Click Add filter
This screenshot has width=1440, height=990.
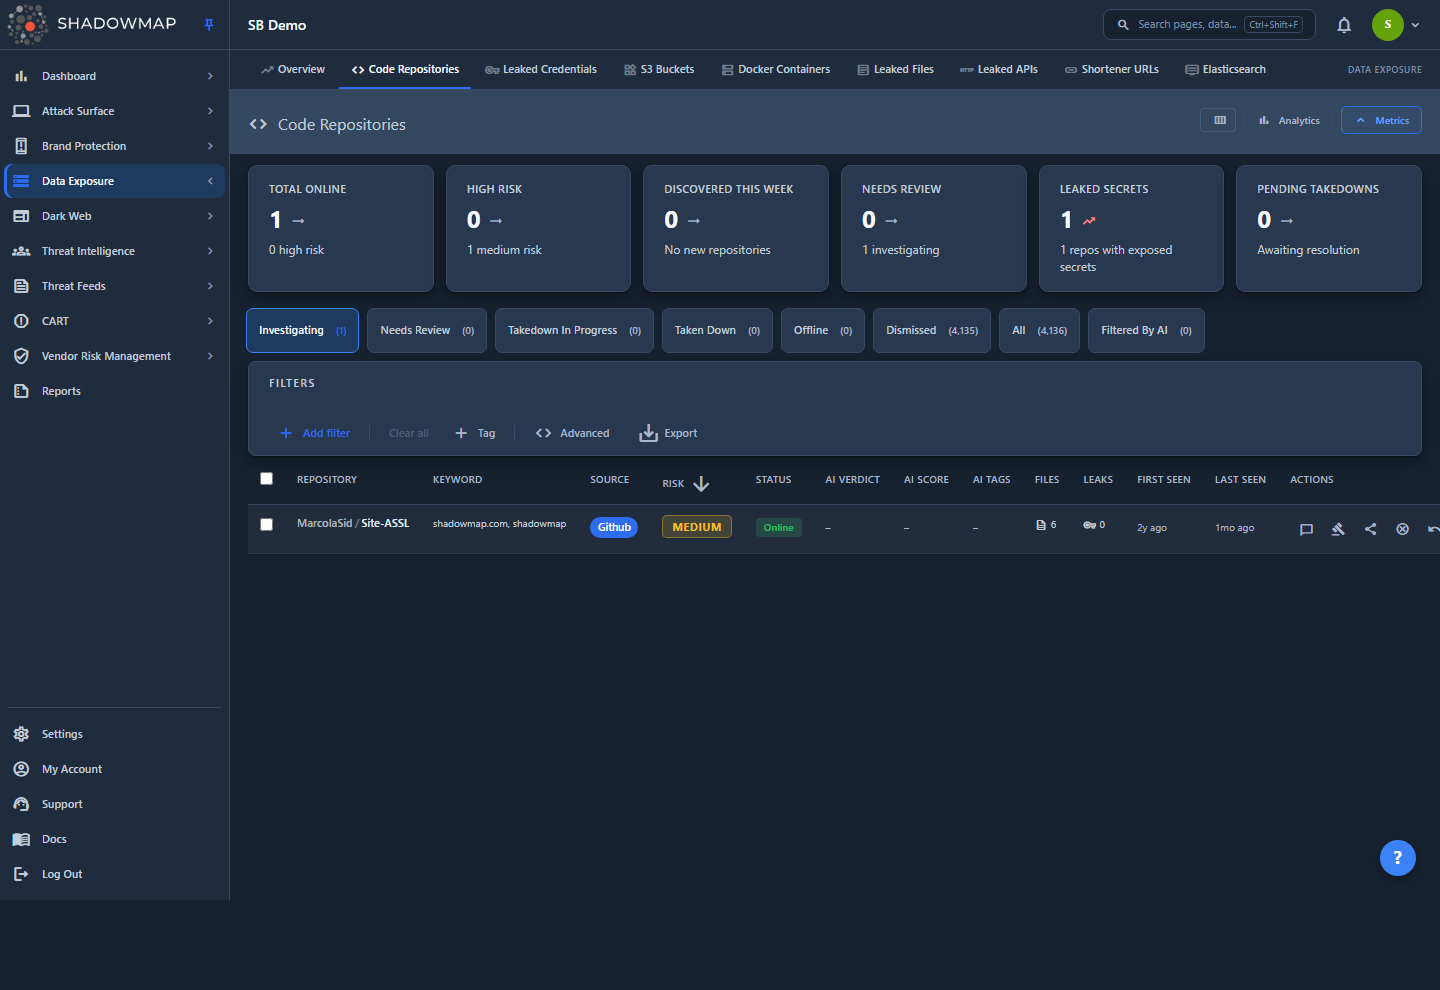click(315, 433)
